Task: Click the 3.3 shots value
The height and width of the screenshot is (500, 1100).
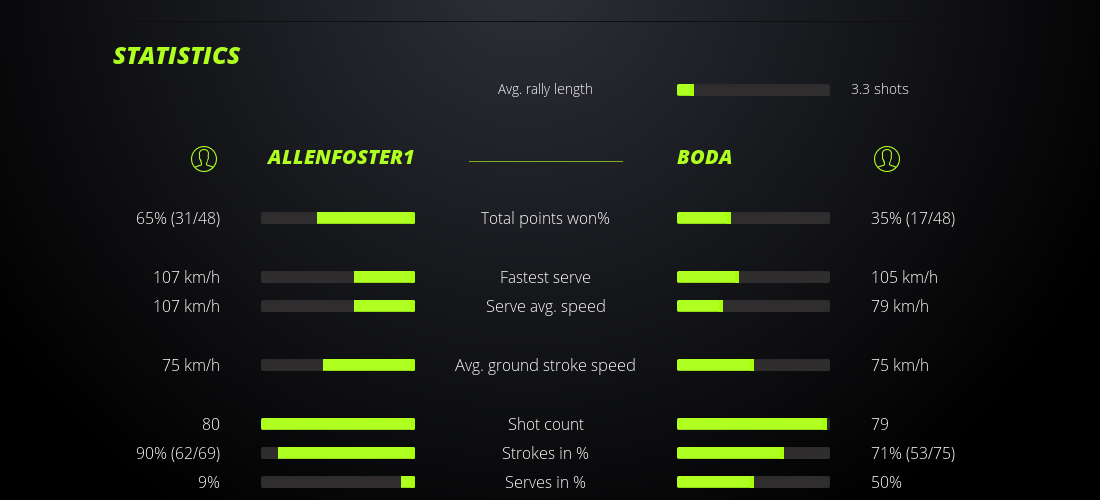Action: 880,89
